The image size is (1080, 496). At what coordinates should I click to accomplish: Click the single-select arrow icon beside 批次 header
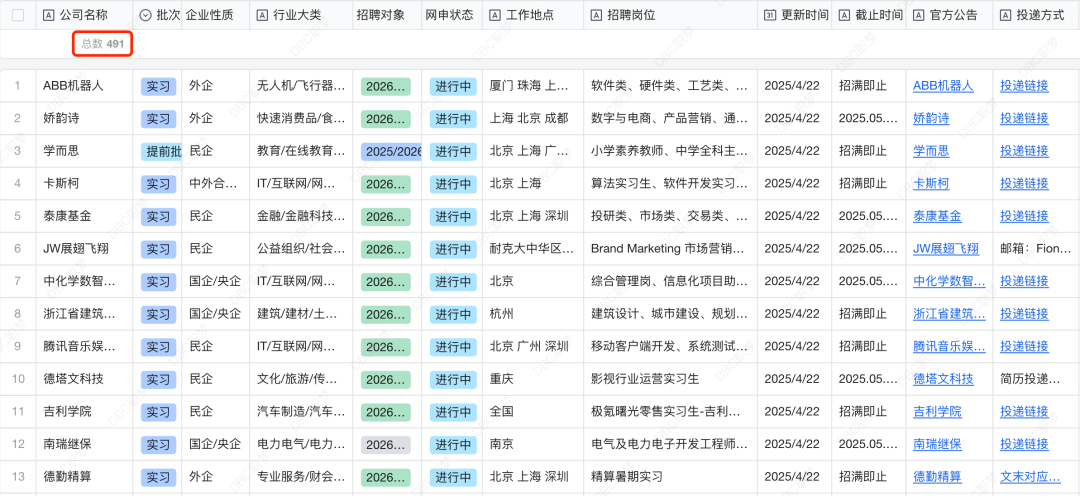pos(145,15)
